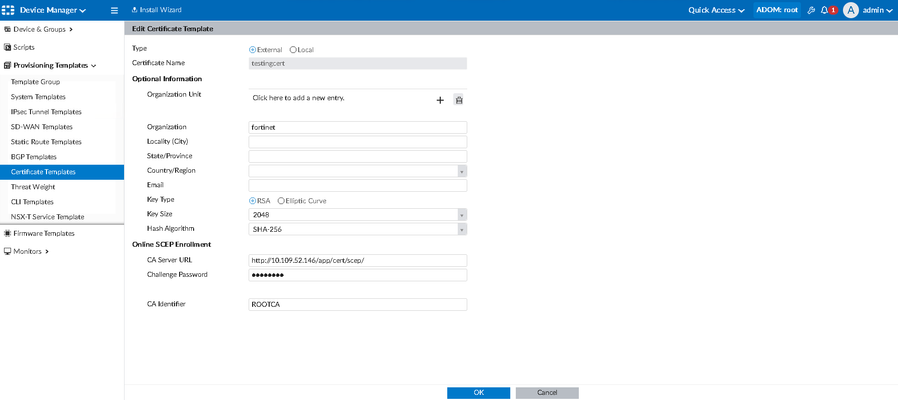Image resolution: width=898 pixels, height=400 pixels.
Task: Click the OK button
Action: (479, 393)
